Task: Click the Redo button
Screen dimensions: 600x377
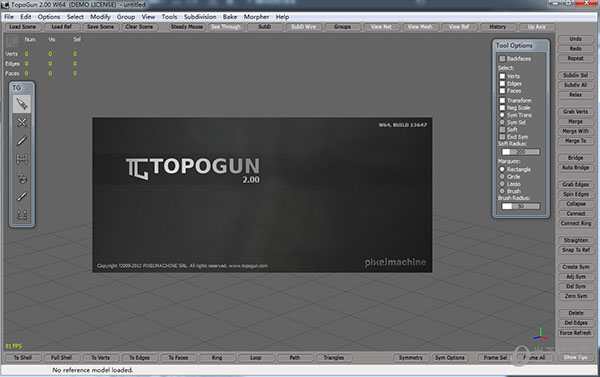Action: [576, 49]
